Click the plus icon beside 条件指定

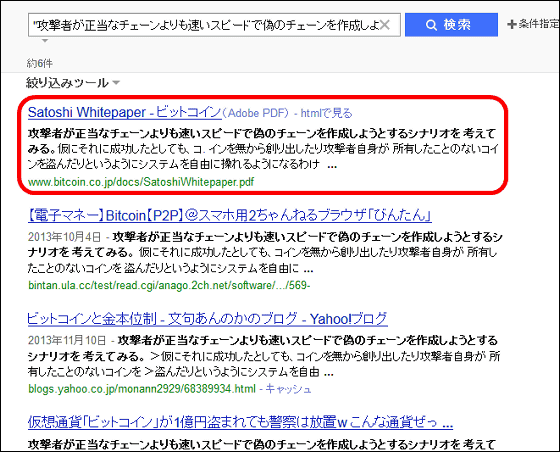pyautogui.click(x=512, y=24)
